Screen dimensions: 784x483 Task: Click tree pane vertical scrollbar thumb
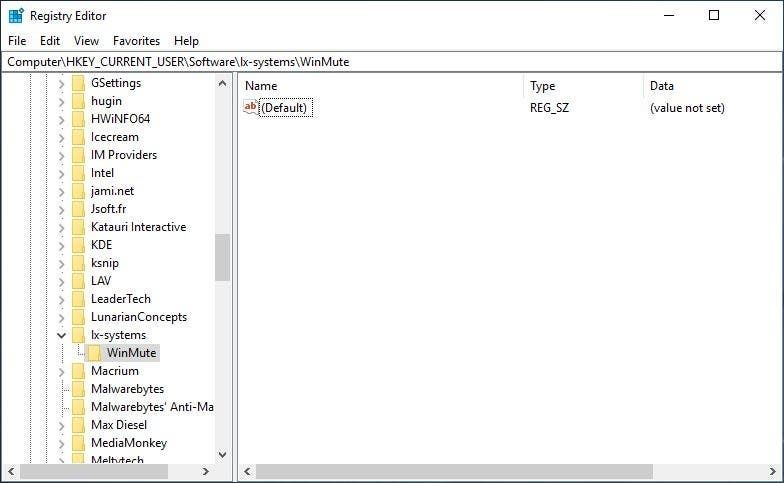222,258
